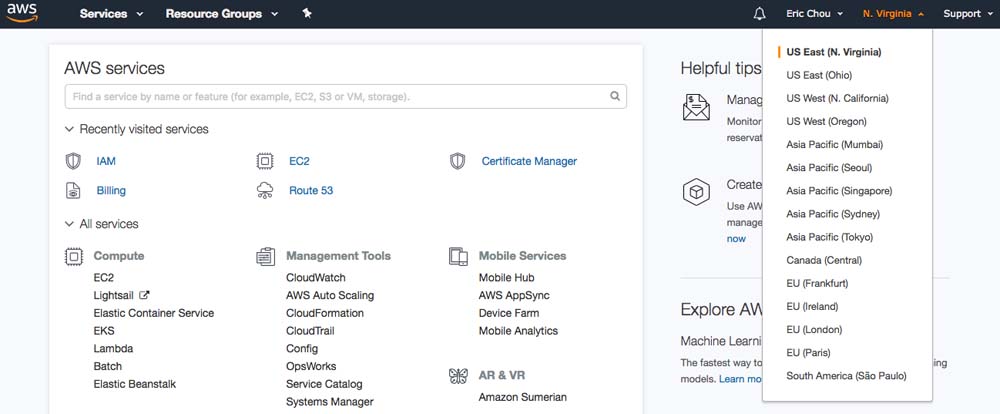The width and height of the screenshot is (1000, 414).
Task: Click the AWS logo in header
Action: [22, 13]
